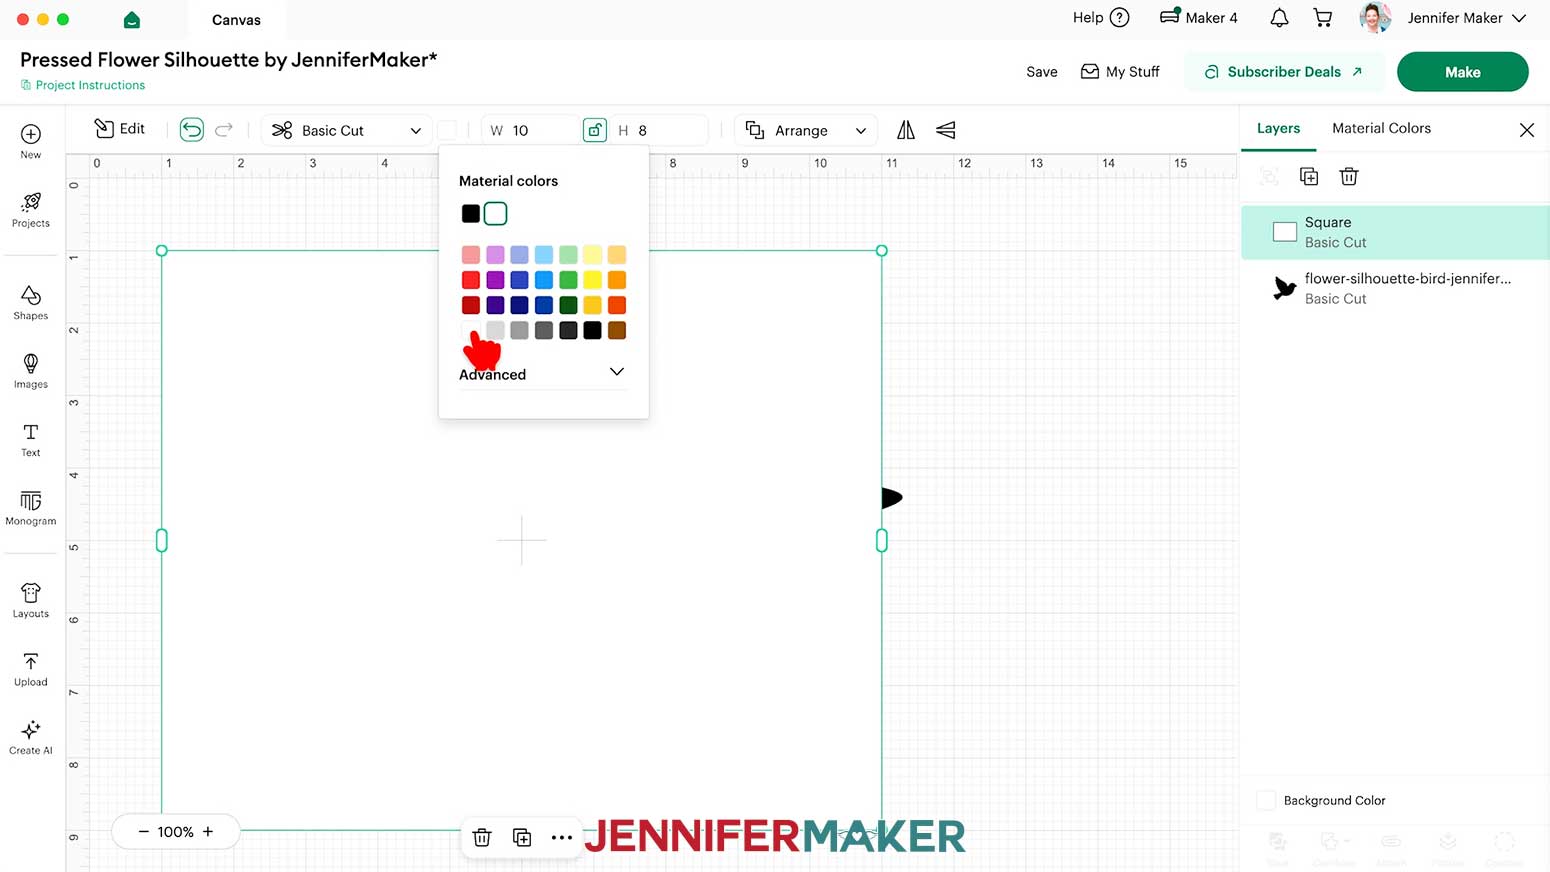Open the Project Instructions link
The image size is (1550, 872).
(83, 85)
